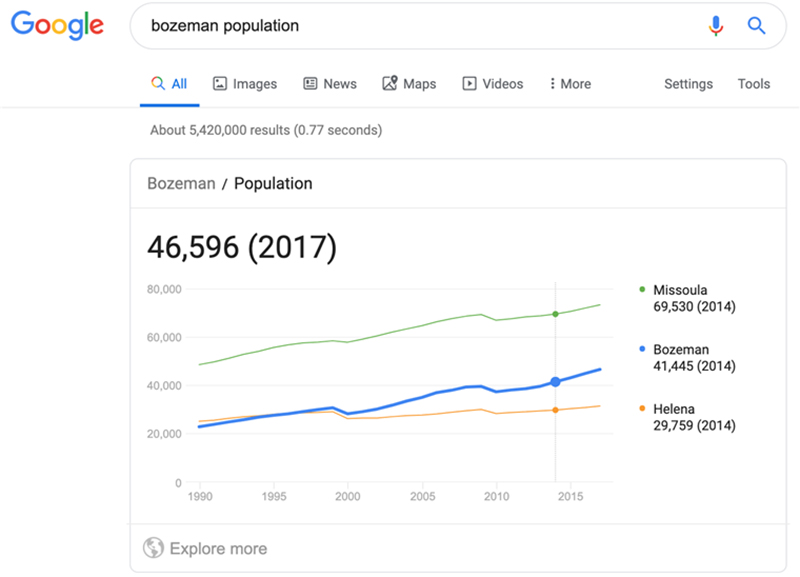
Task: Click the Maps tab pin icon
Action: click(x=390, y=83)
